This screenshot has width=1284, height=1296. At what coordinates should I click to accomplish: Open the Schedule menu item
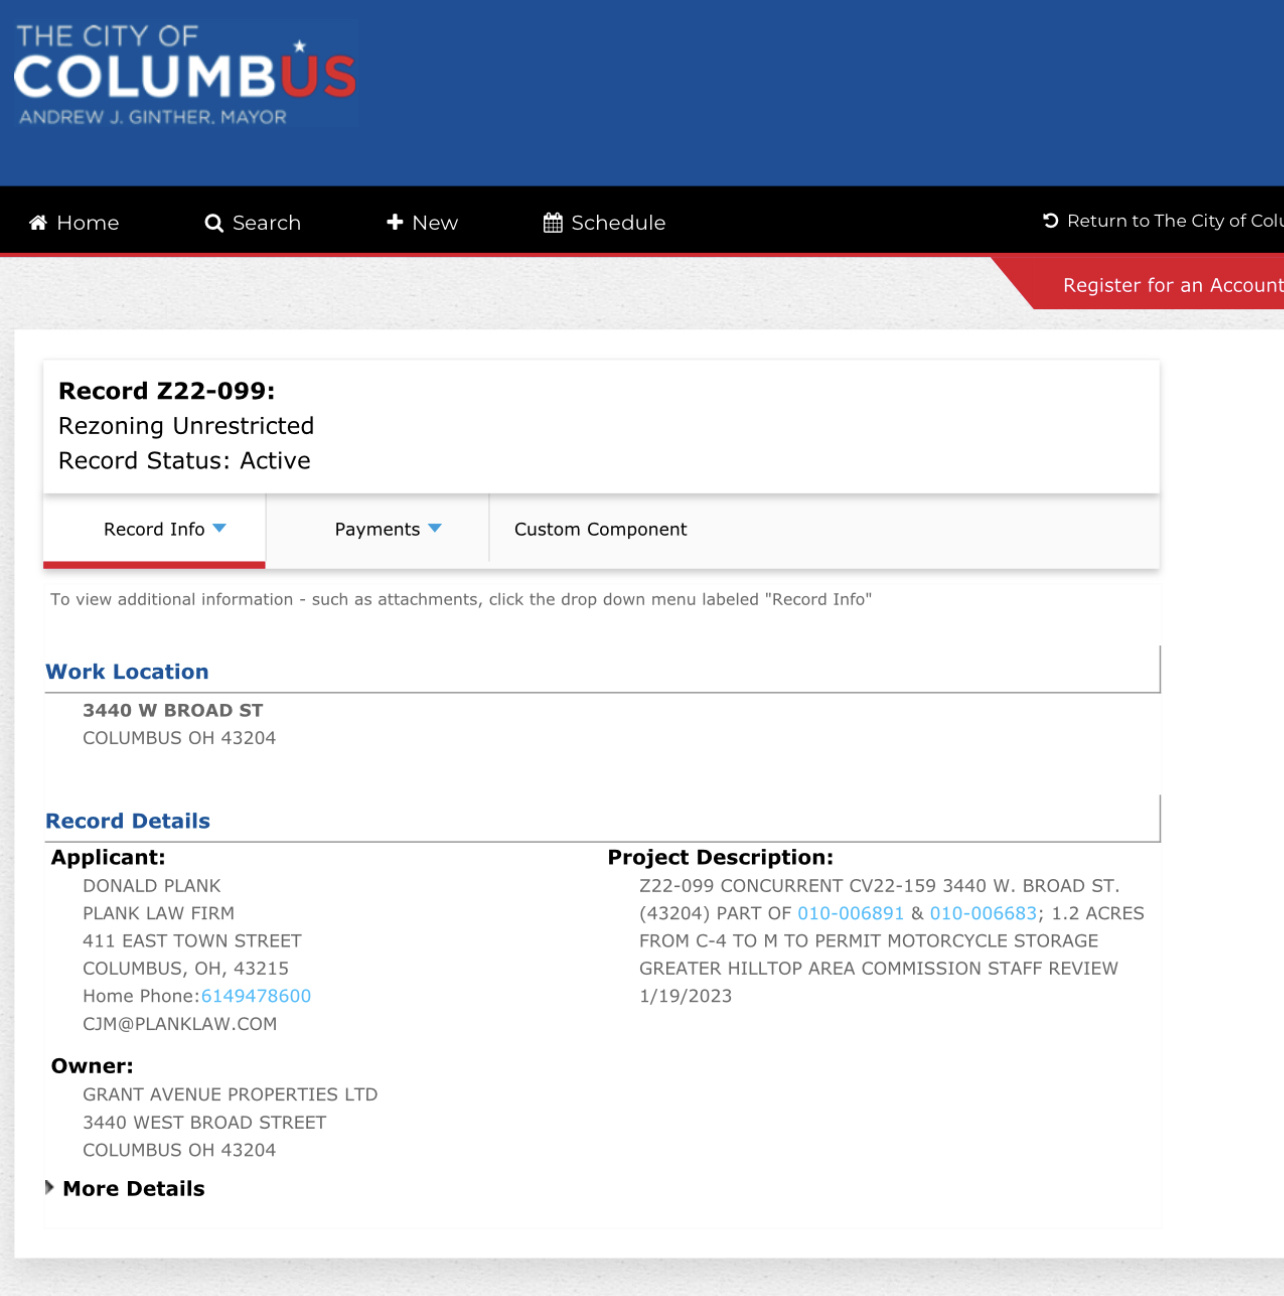[x=604, y=223]
